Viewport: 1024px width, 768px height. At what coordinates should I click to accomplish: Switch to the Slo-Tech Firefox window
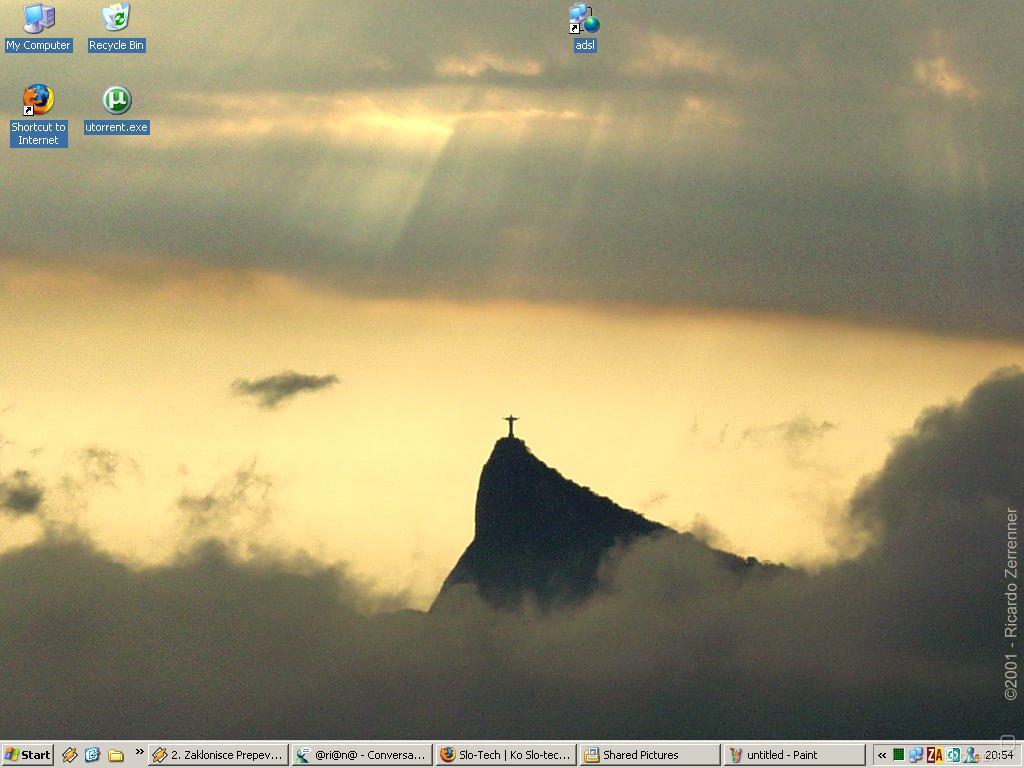(x=506, y=755)
